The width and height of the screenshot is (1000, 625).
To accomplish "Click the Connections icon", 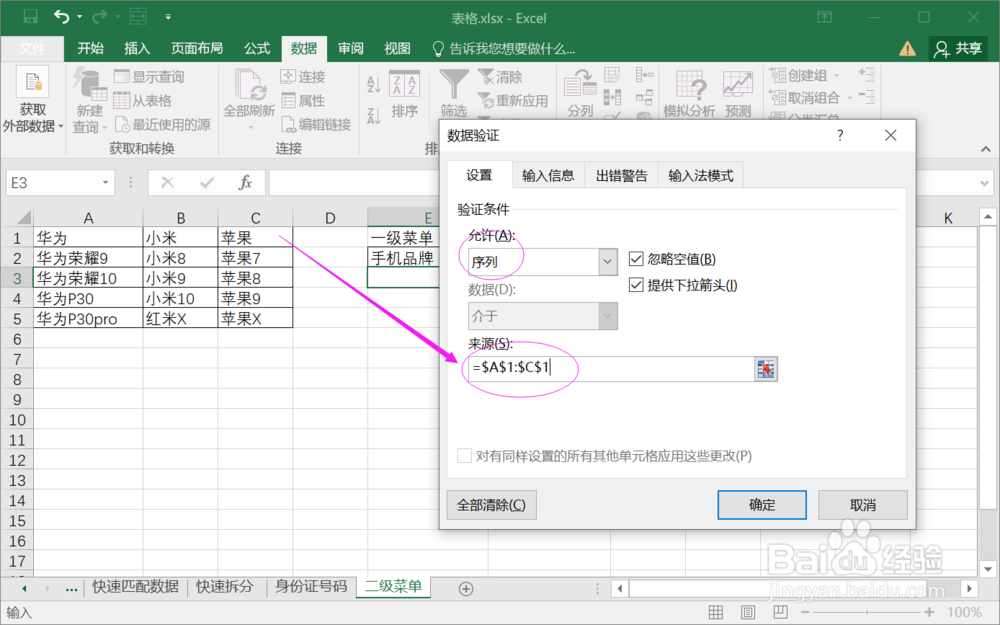I will tap(288, 77).
